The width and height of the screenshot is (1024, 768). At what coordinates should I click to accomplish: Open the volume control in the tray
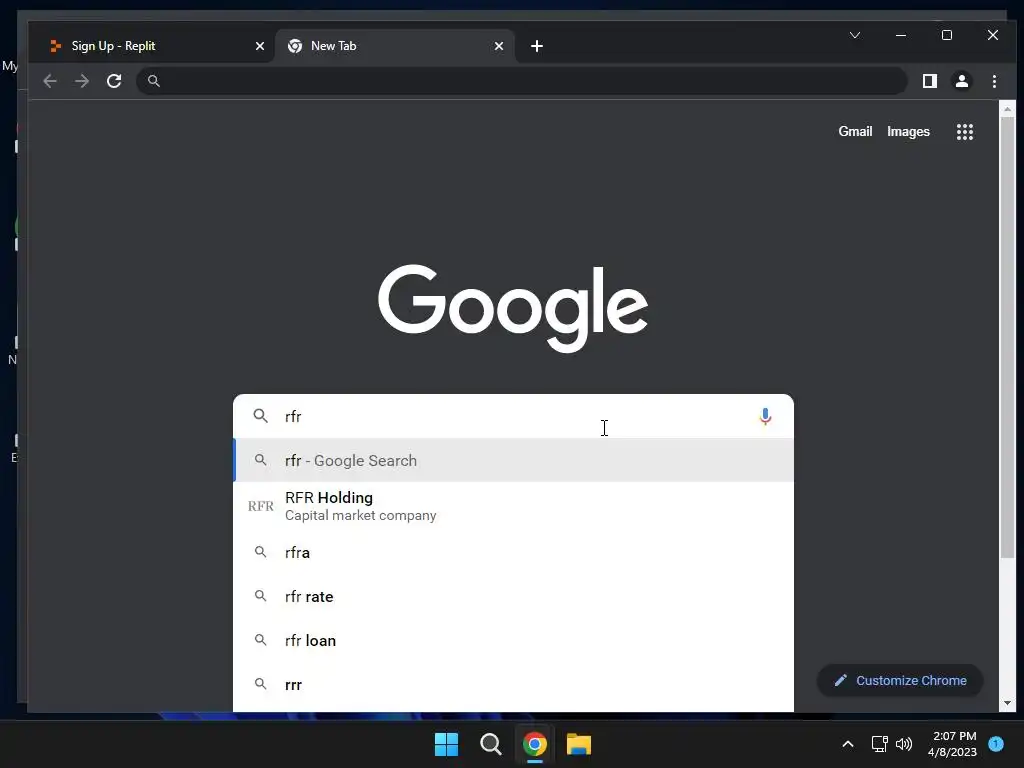click(904, 744)
